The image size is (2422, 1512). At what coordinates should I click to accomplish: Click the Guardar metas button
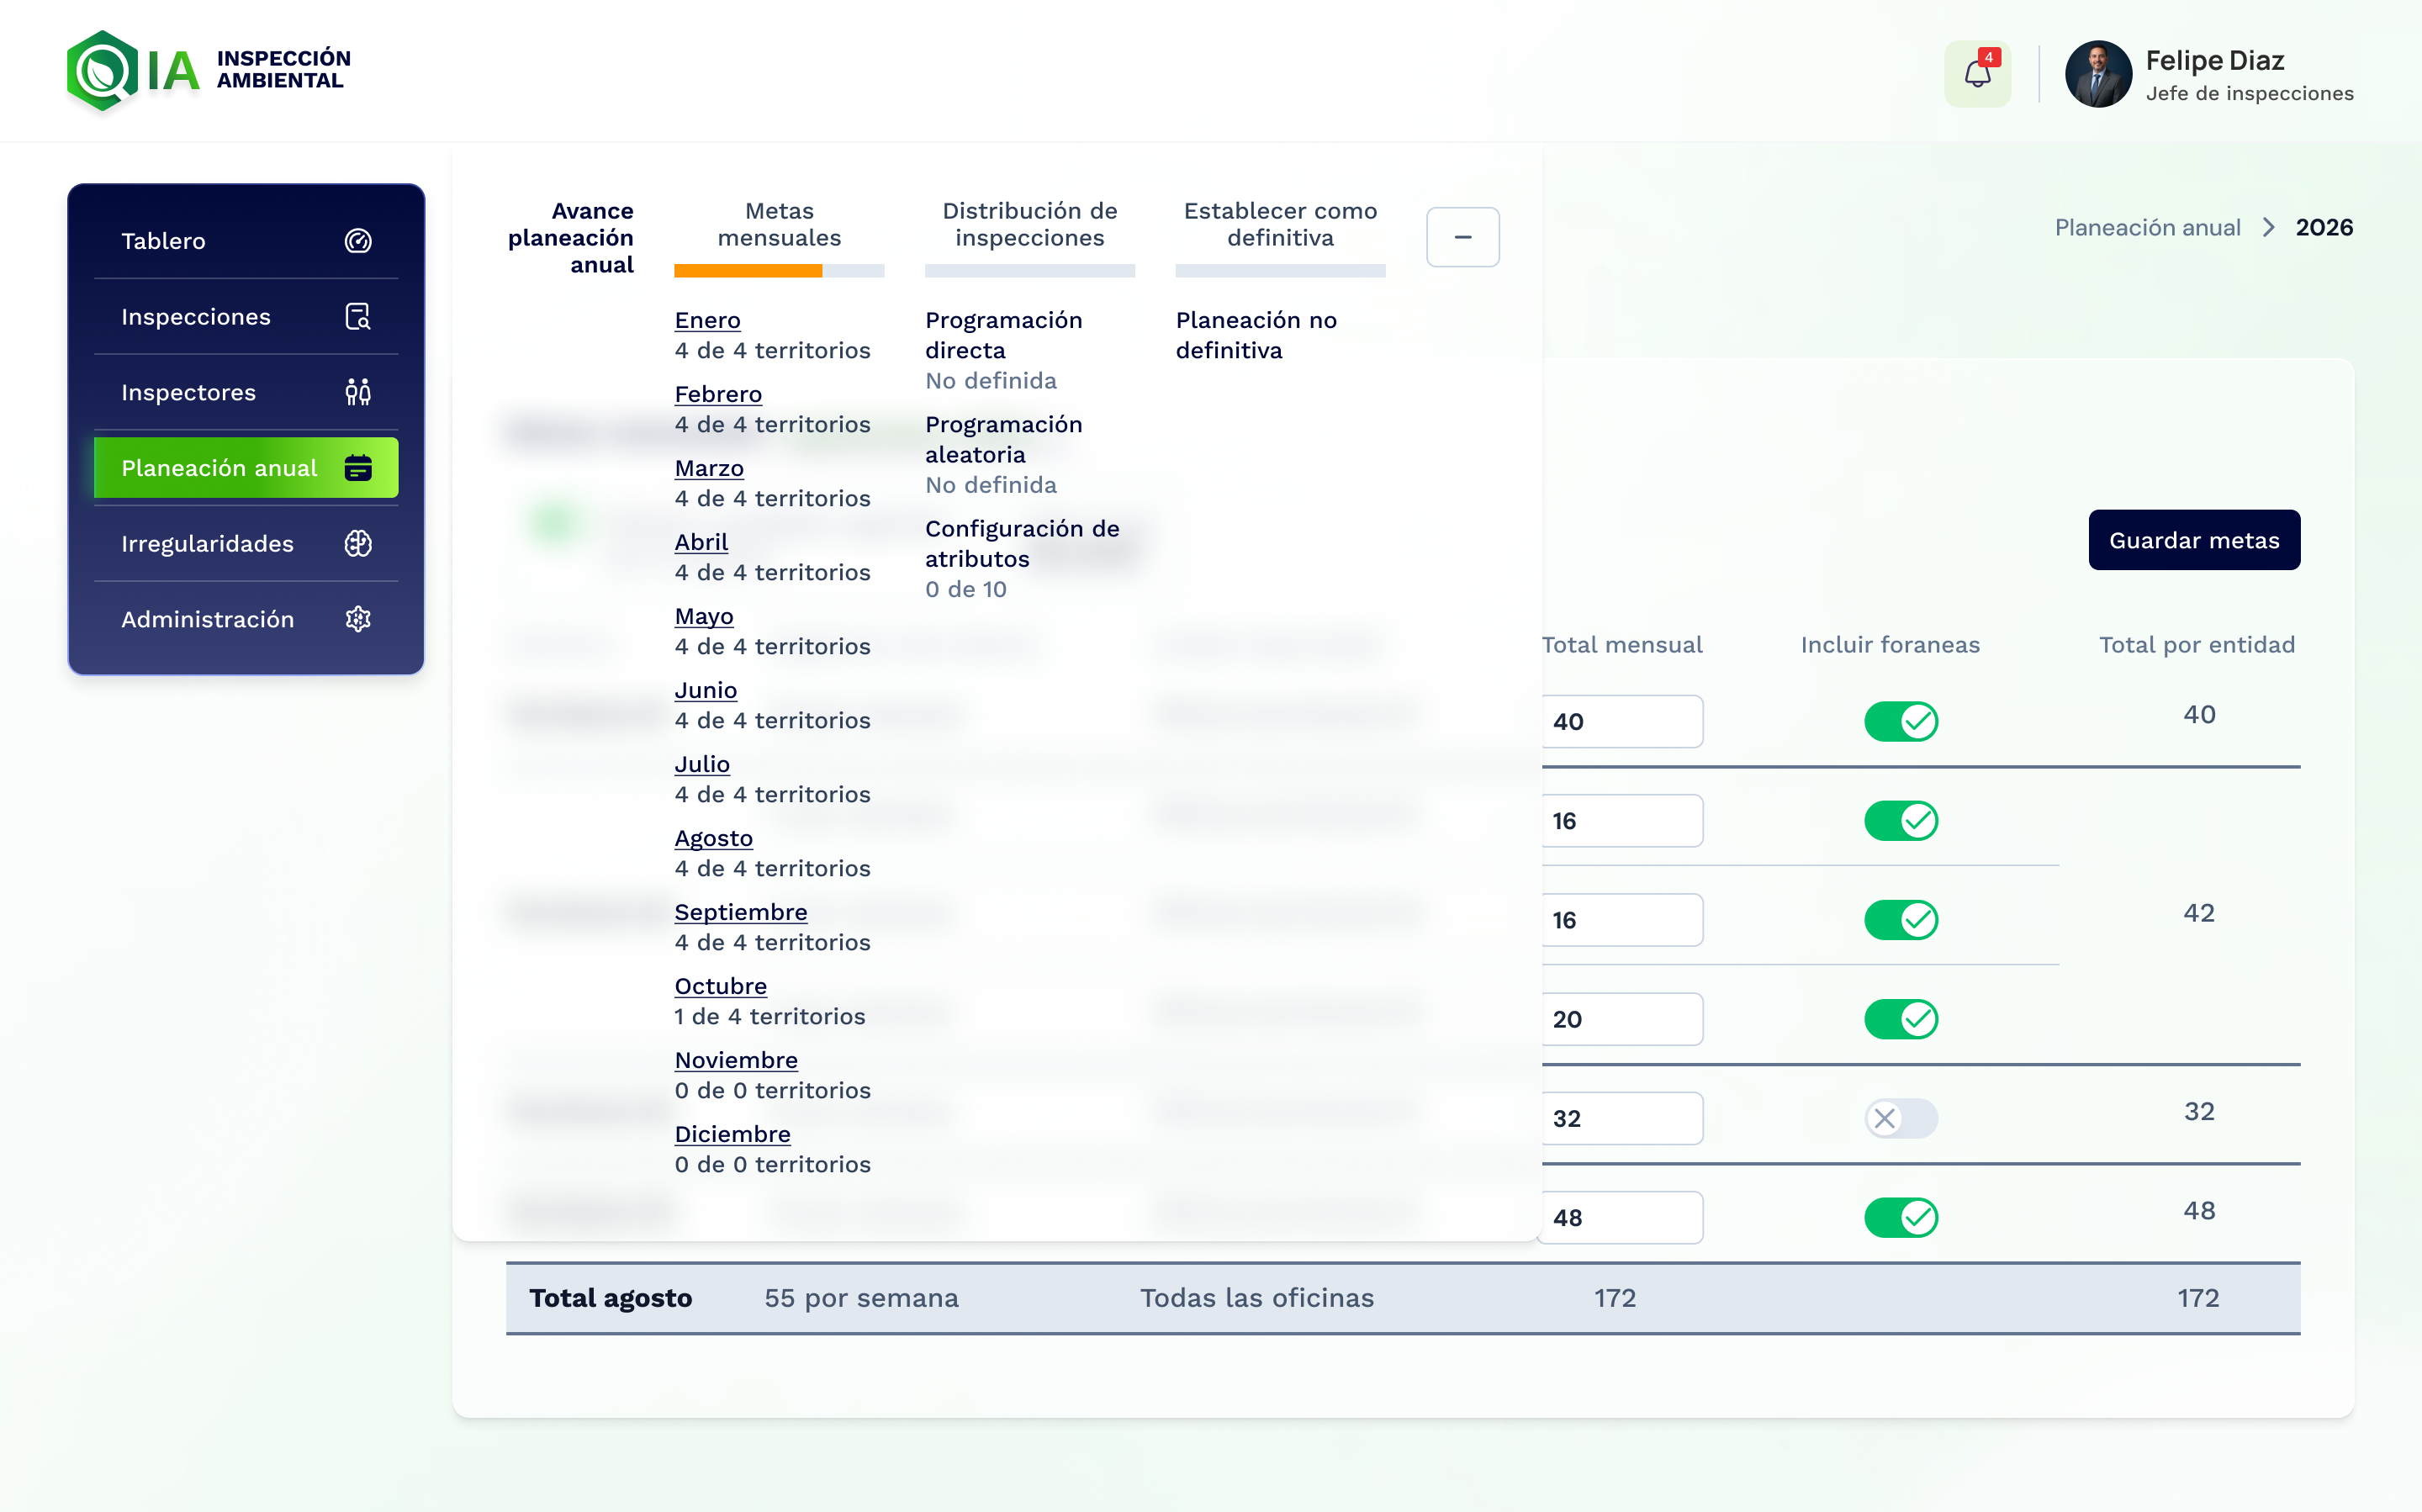click(x=2193, y=540)
